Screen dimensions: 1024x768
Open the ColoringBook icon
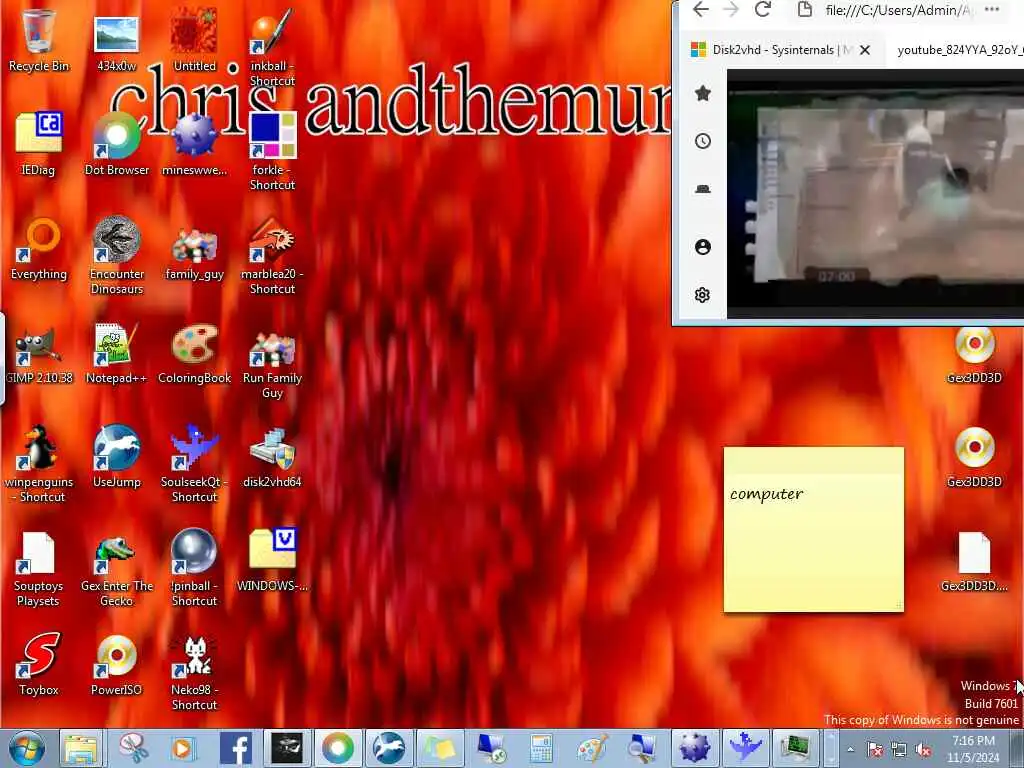point(195,353)
